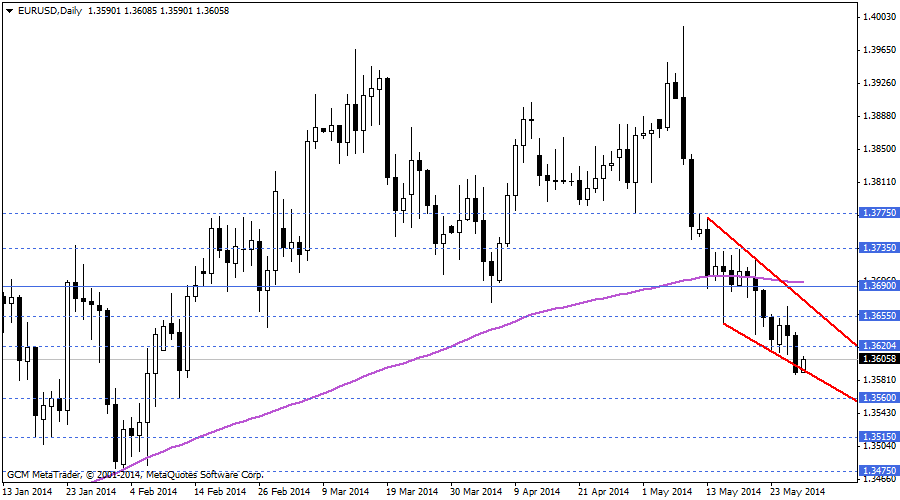
Task: Select the 1.37750 price level label
Action: (x=879, y=213)
